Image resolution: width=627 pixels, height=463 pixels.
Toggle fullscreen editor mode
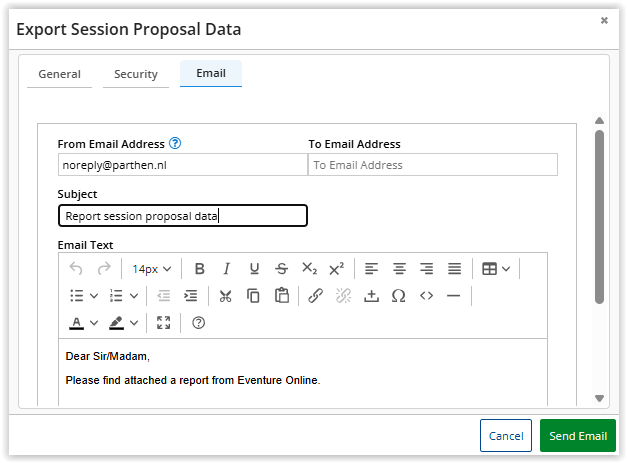164,323
